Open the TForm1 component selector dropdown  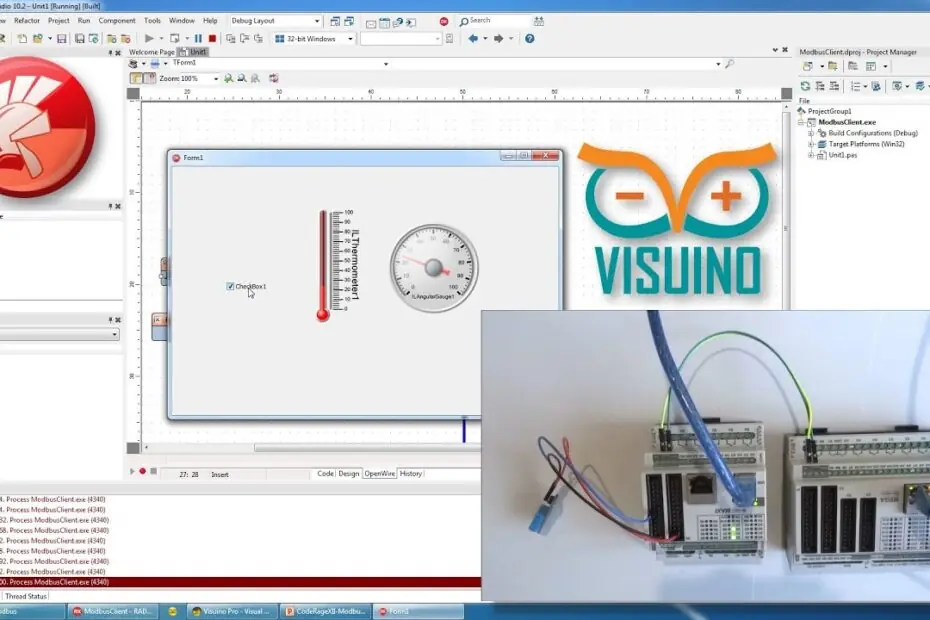point(386,63)
